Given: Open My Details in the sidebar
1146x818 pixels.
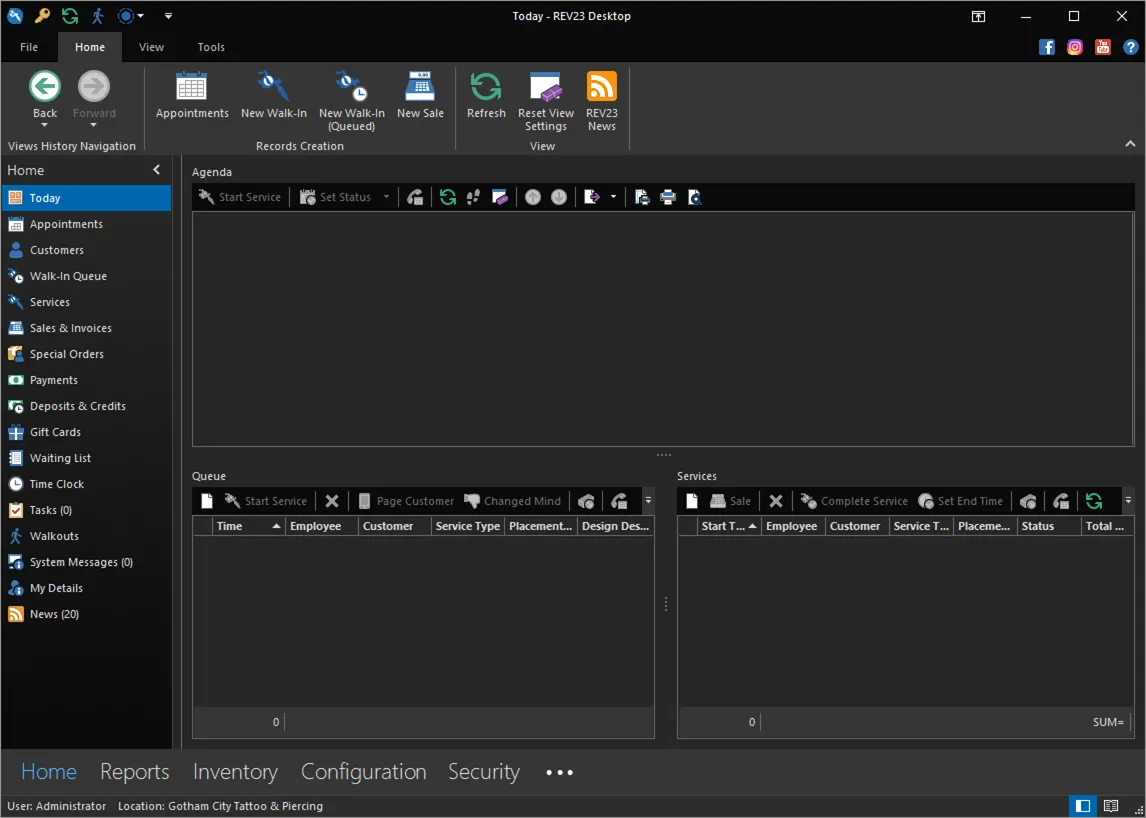Looking at the screenshot, I should click(x=86, y=588).
